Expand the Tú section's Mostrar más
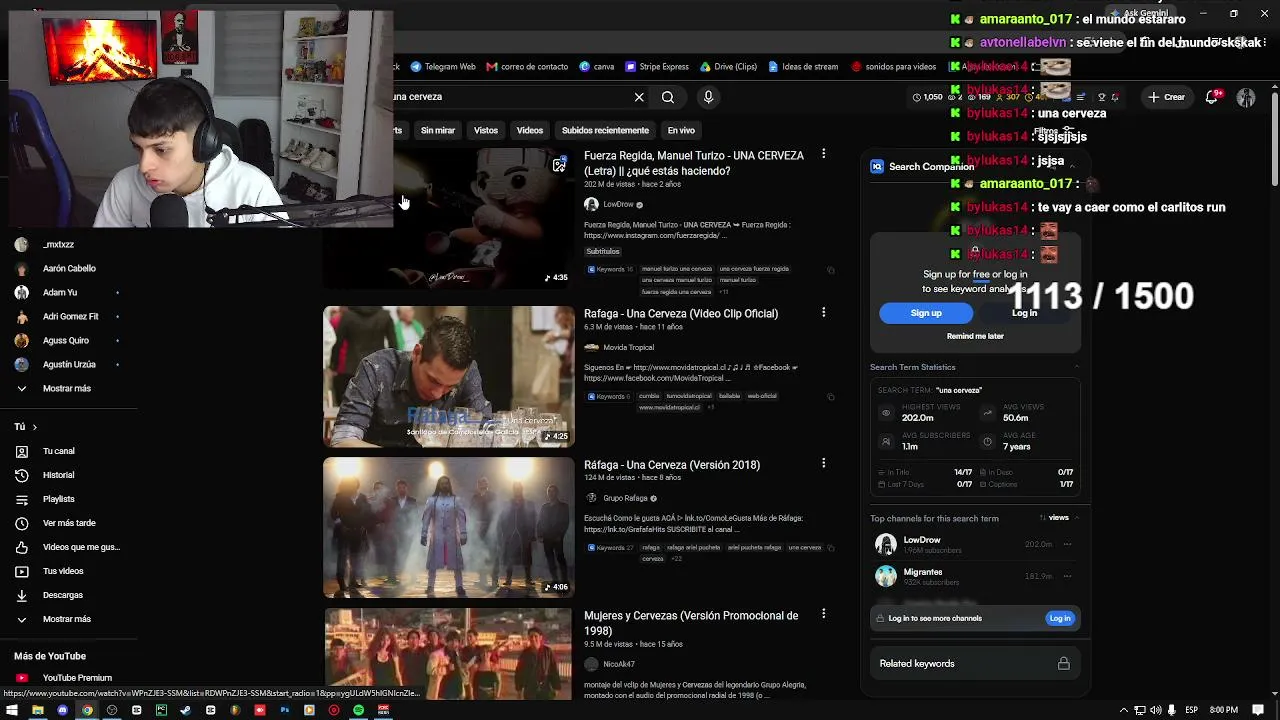Viewport: 1280px width, 720px height. pyautogui.click(x=68, y=619)
